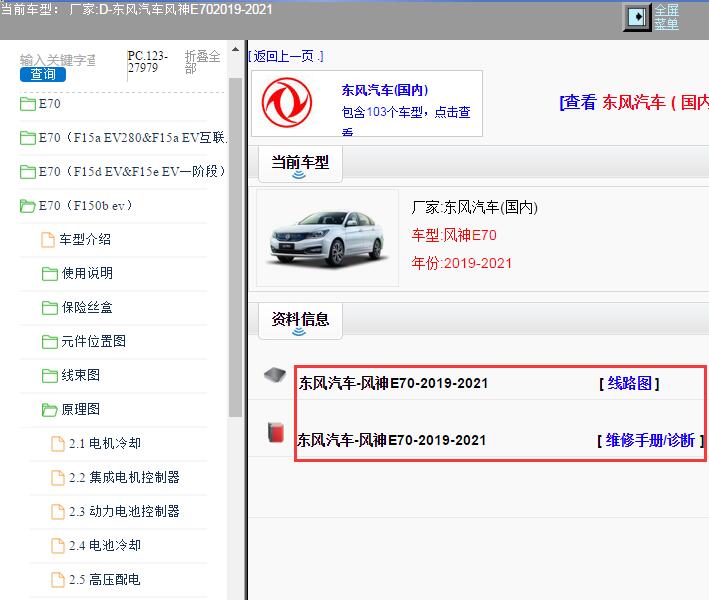The height and width of the screenshot is (600, 709).
Task: Open 原理图 tree item label
Action: point(80,410)
